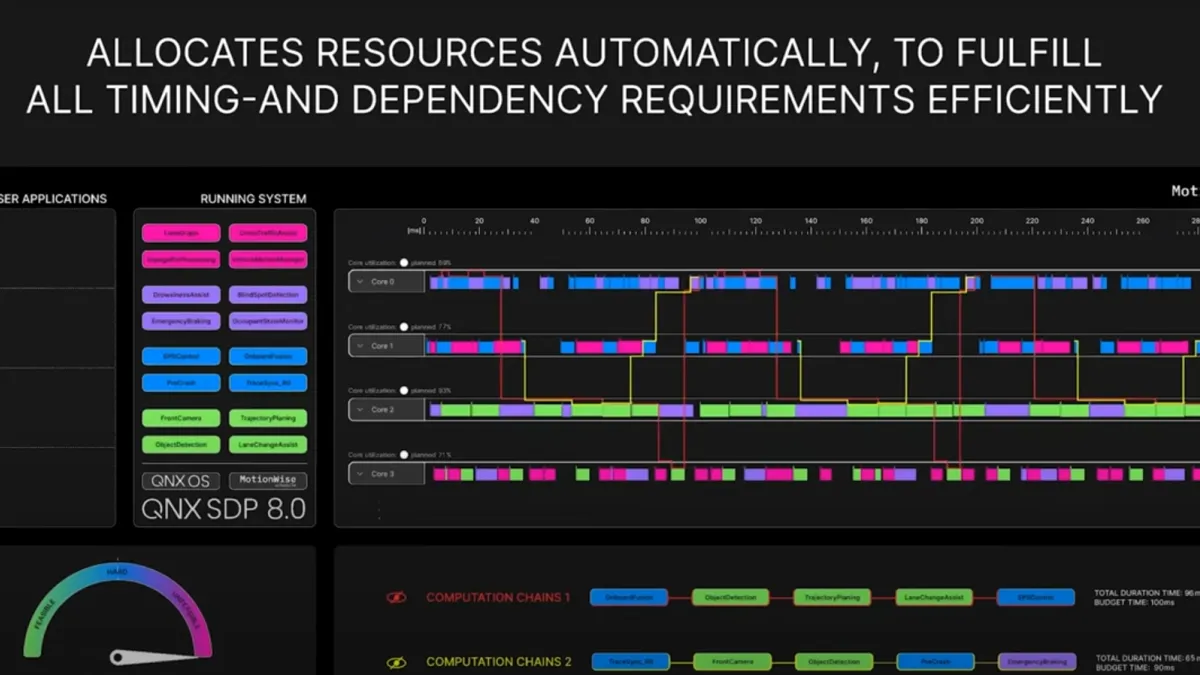Click the DrowsinessAssist purple app block

click(180, 295)
